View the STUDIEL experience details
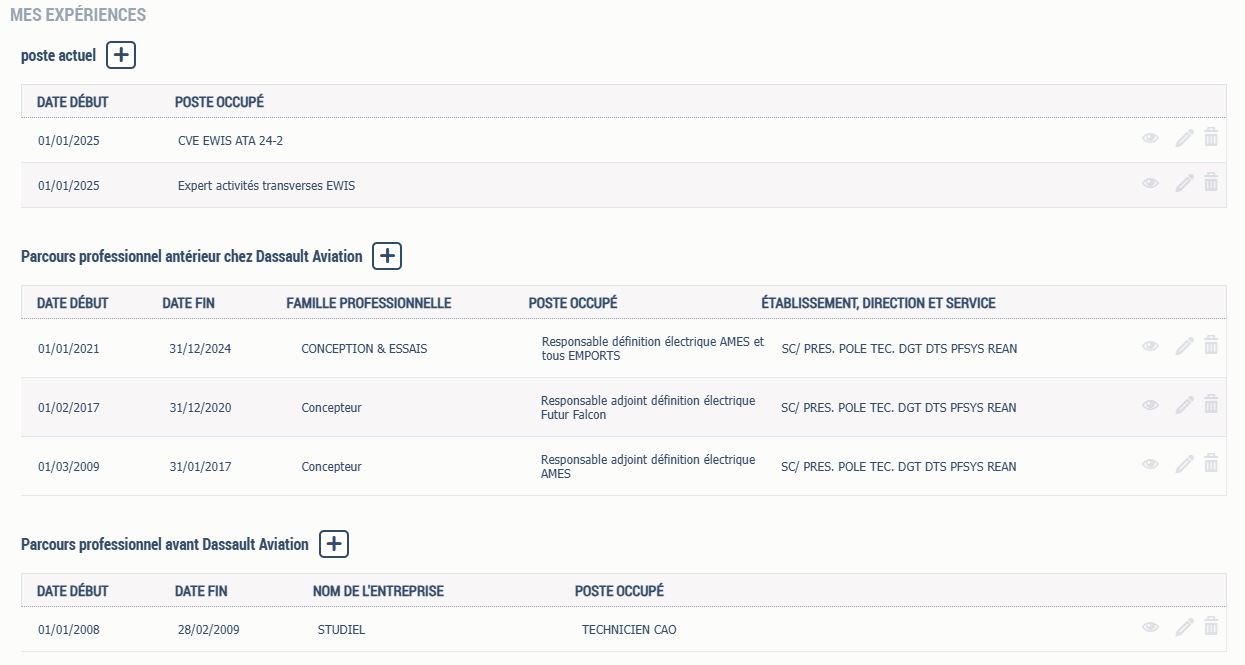Screen dimensions: 1245x665 pyautogui.click(x=1150, y=628)
